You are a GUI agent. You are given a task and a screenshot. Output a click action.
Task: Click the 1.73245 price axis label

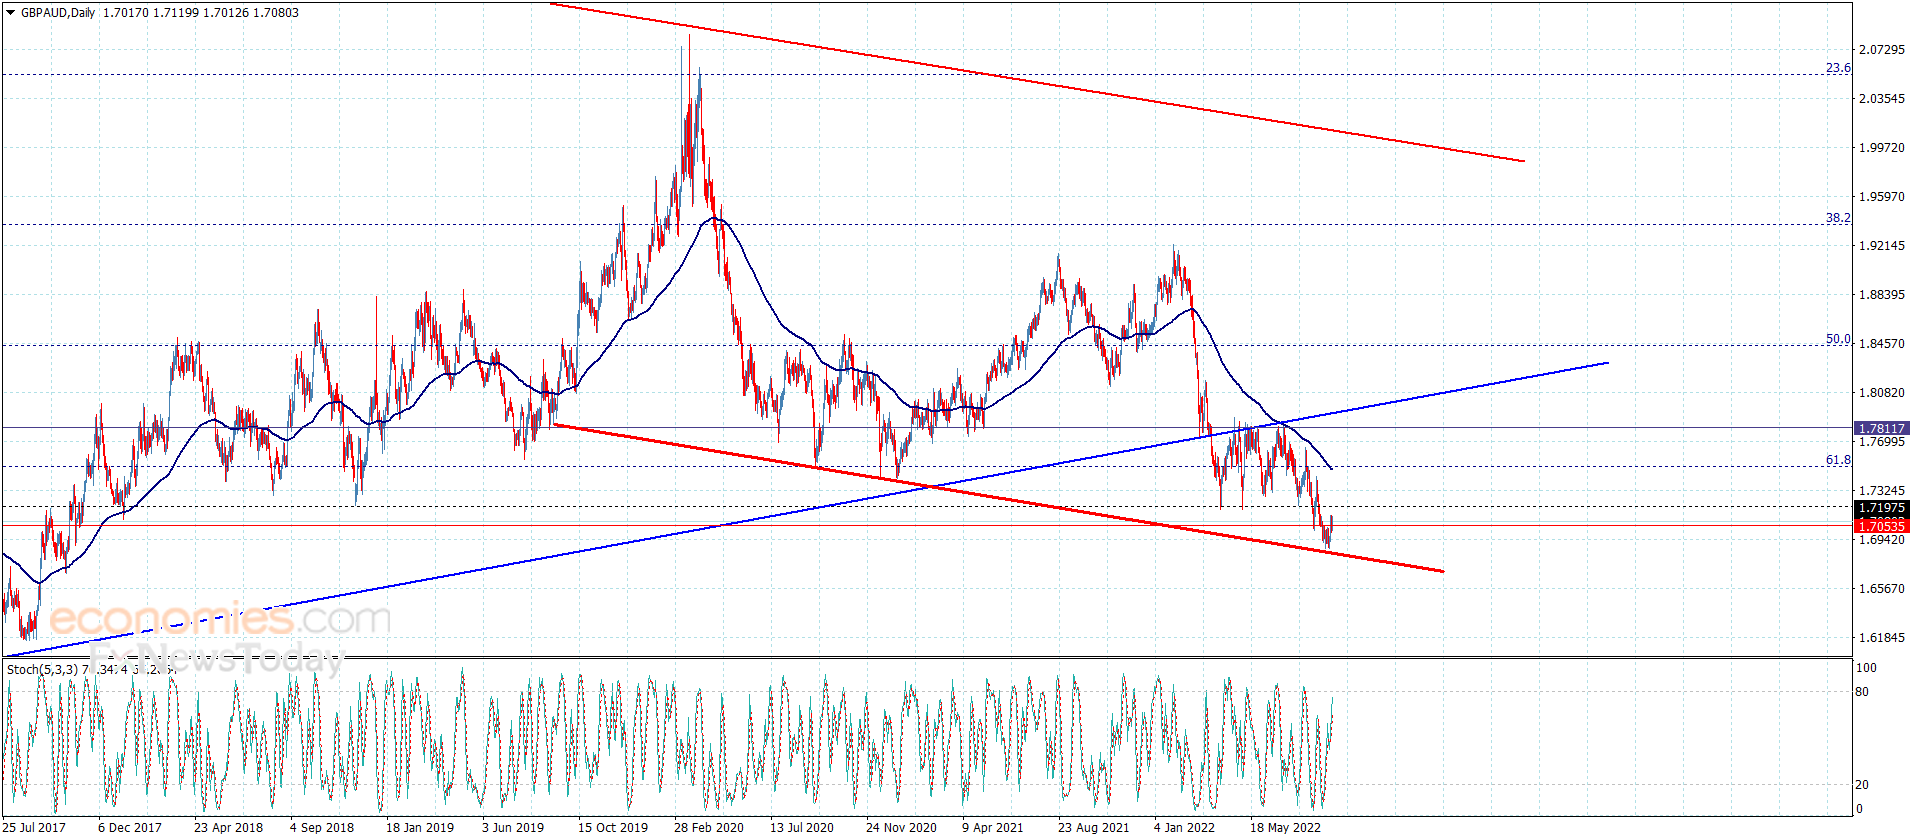pyautogui.click(x=1881, y=490)
